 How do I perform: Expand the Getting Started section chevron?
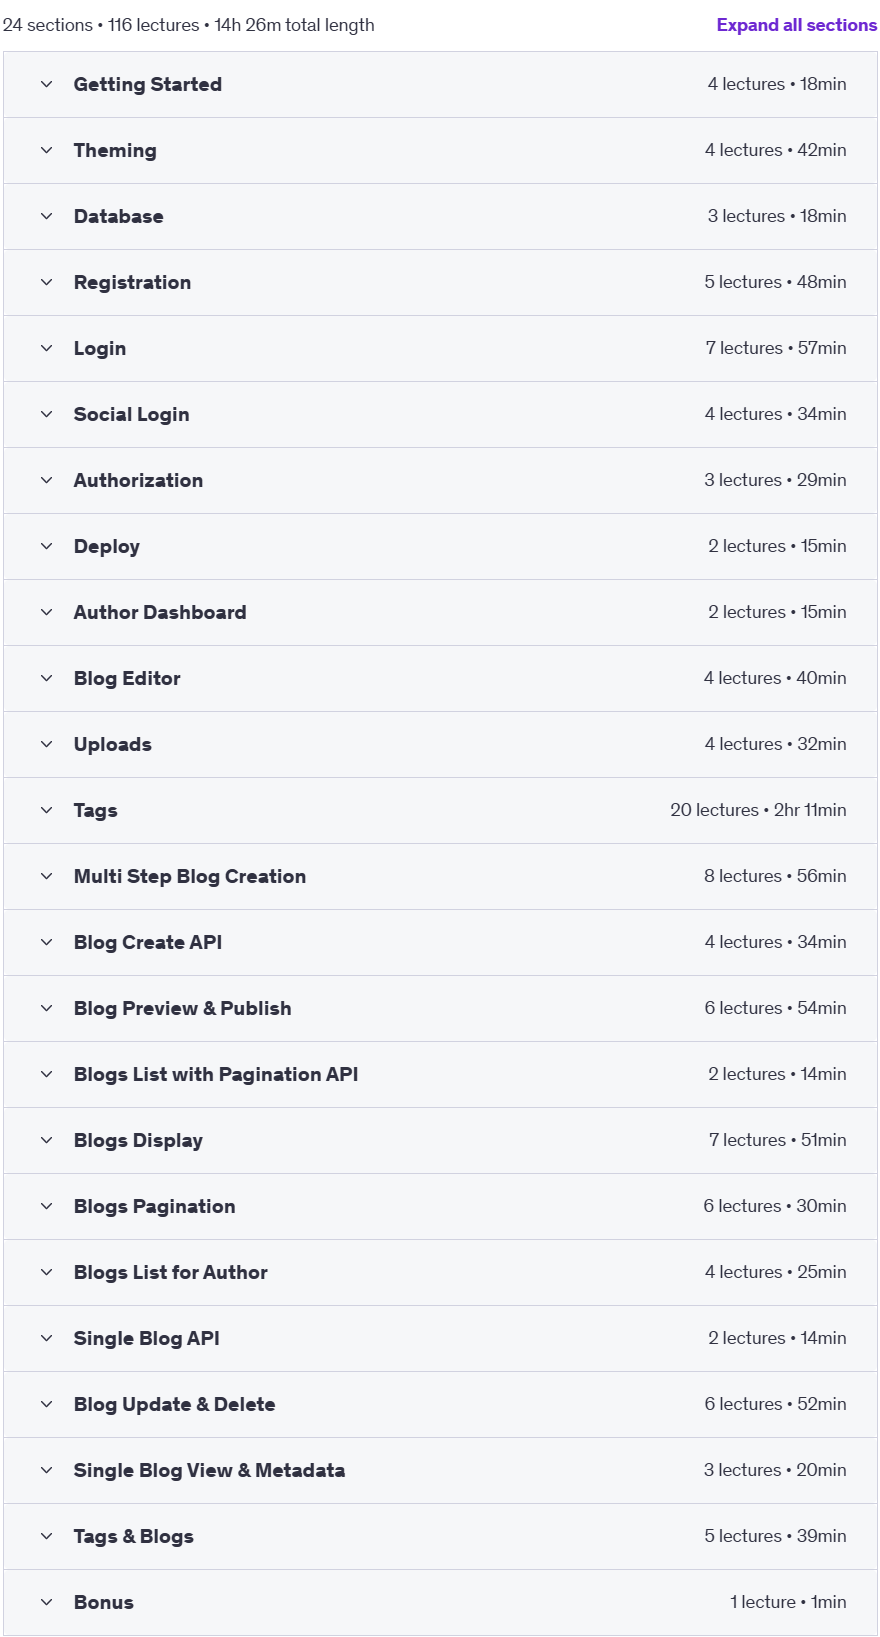click(46, 84)
